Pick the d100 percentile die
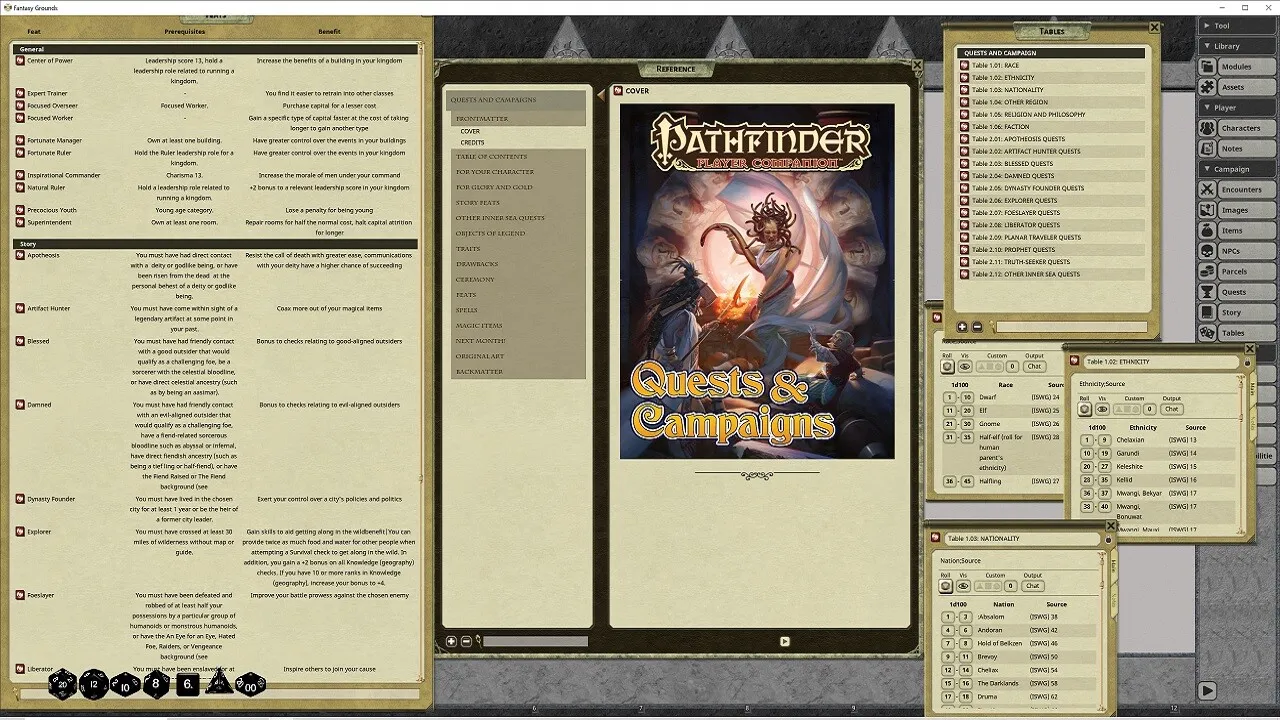 [250, 685]
